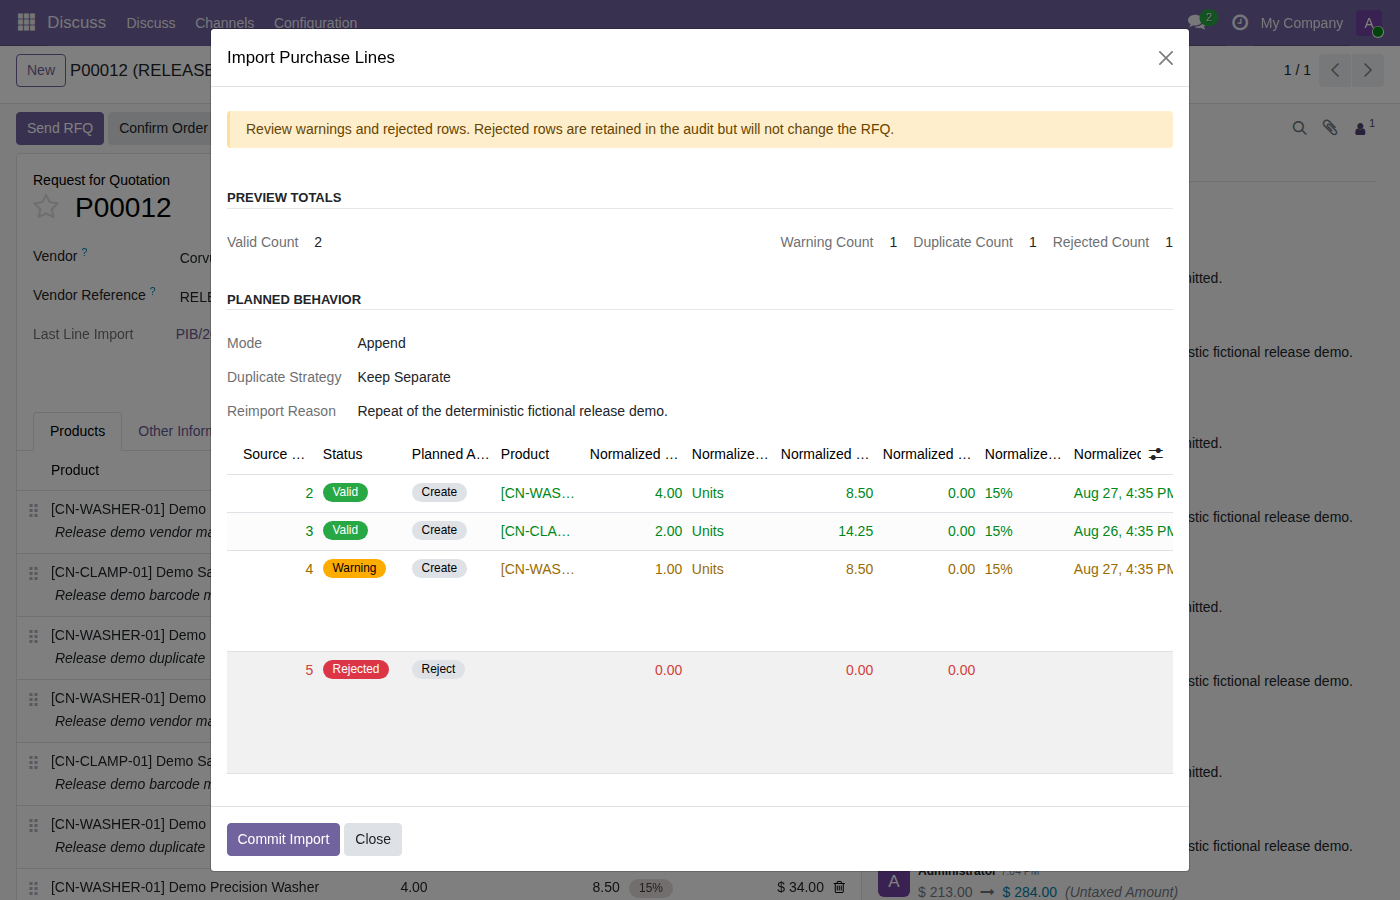The width and height of the screenshot is (1400, 900).
Task: Open the activities clock icon
Action: 1240,22
